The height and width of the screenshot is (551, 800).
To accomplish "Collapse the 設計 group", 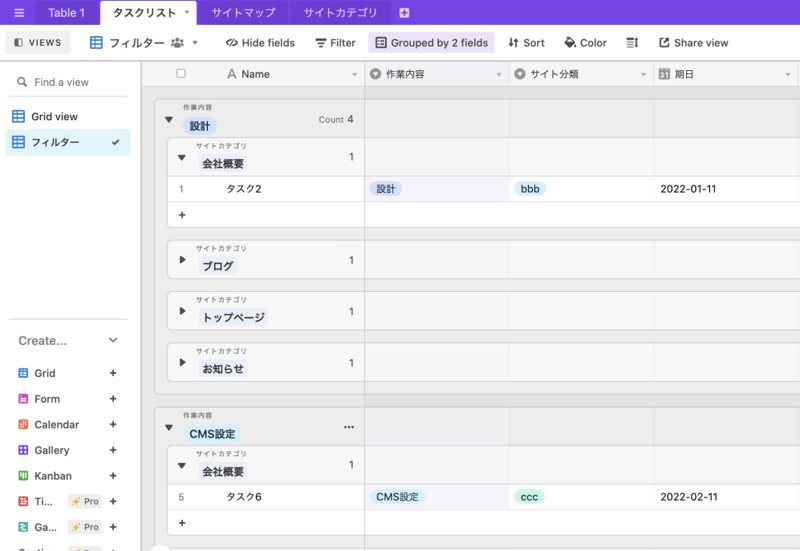I will tap(169, 119).
